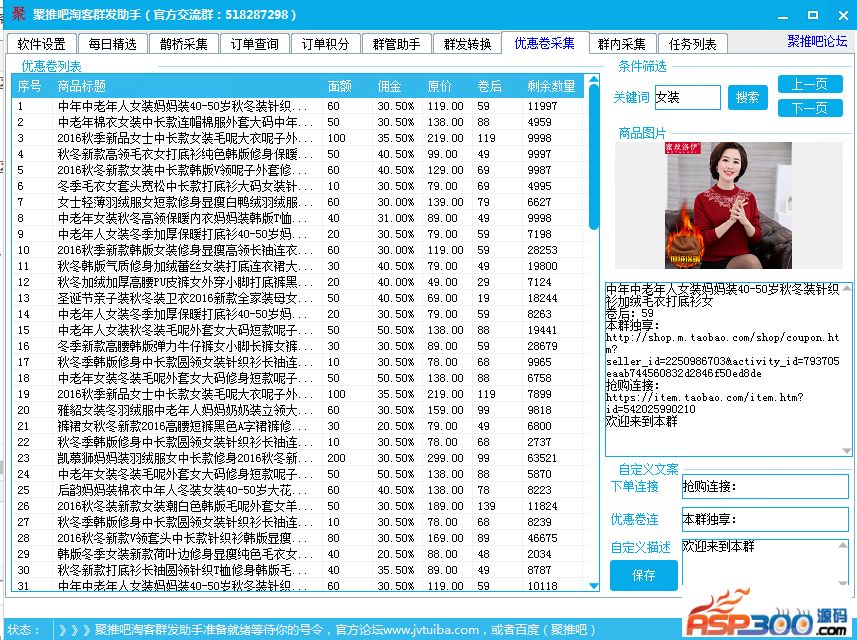This screenshot has height=640, width=857.
Task: Click the 自定义描述 text area
Action: tap(760, 563)
